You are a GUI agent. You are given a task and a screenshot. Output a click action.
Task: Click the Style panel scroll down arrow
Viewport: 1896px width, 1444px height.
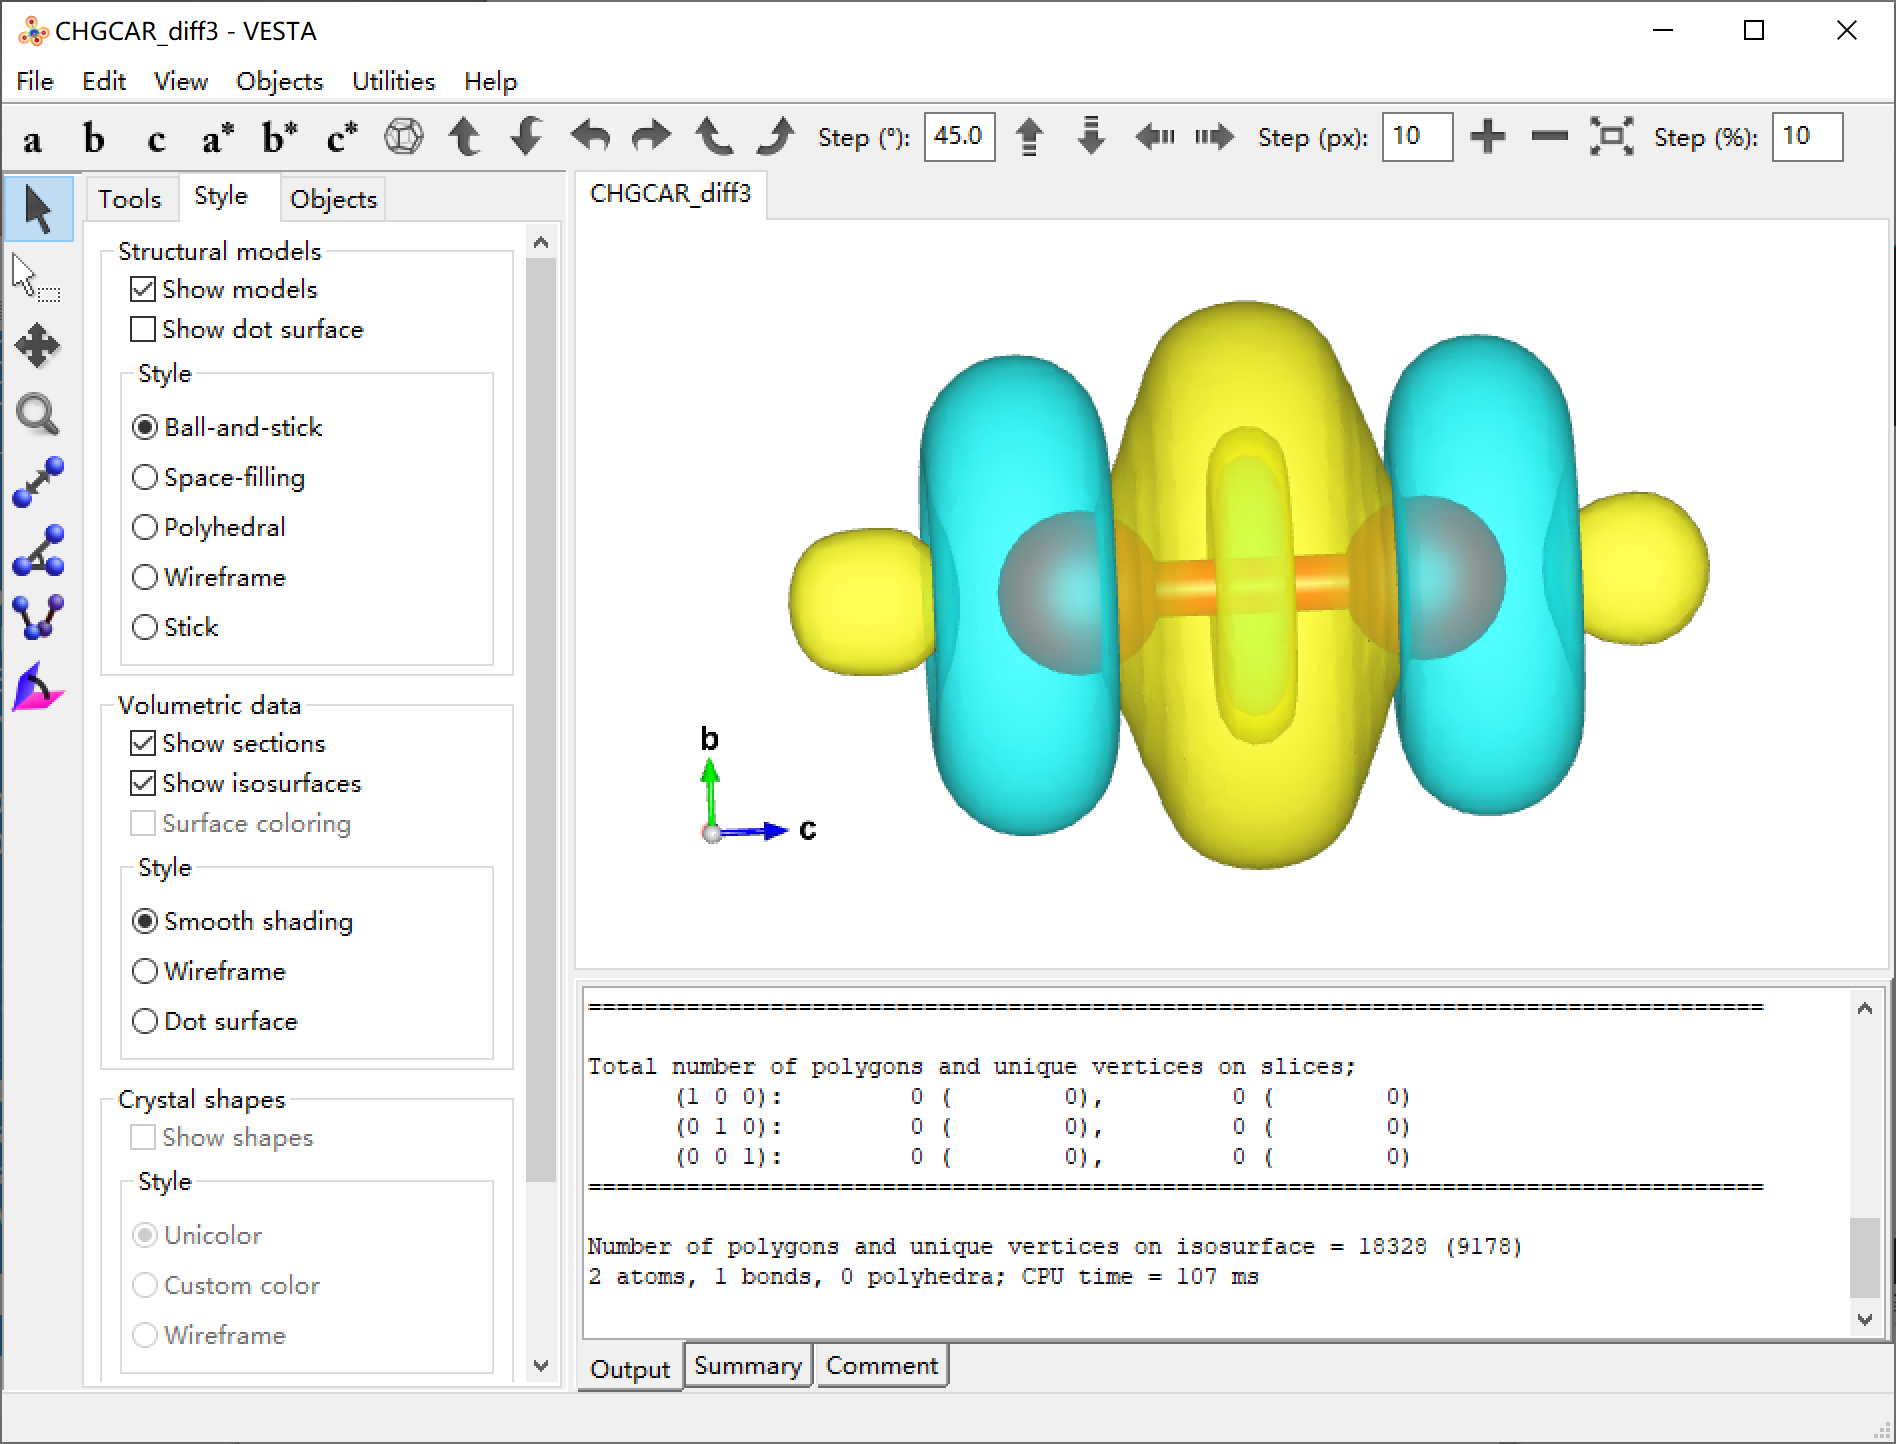coord(541,1365)
